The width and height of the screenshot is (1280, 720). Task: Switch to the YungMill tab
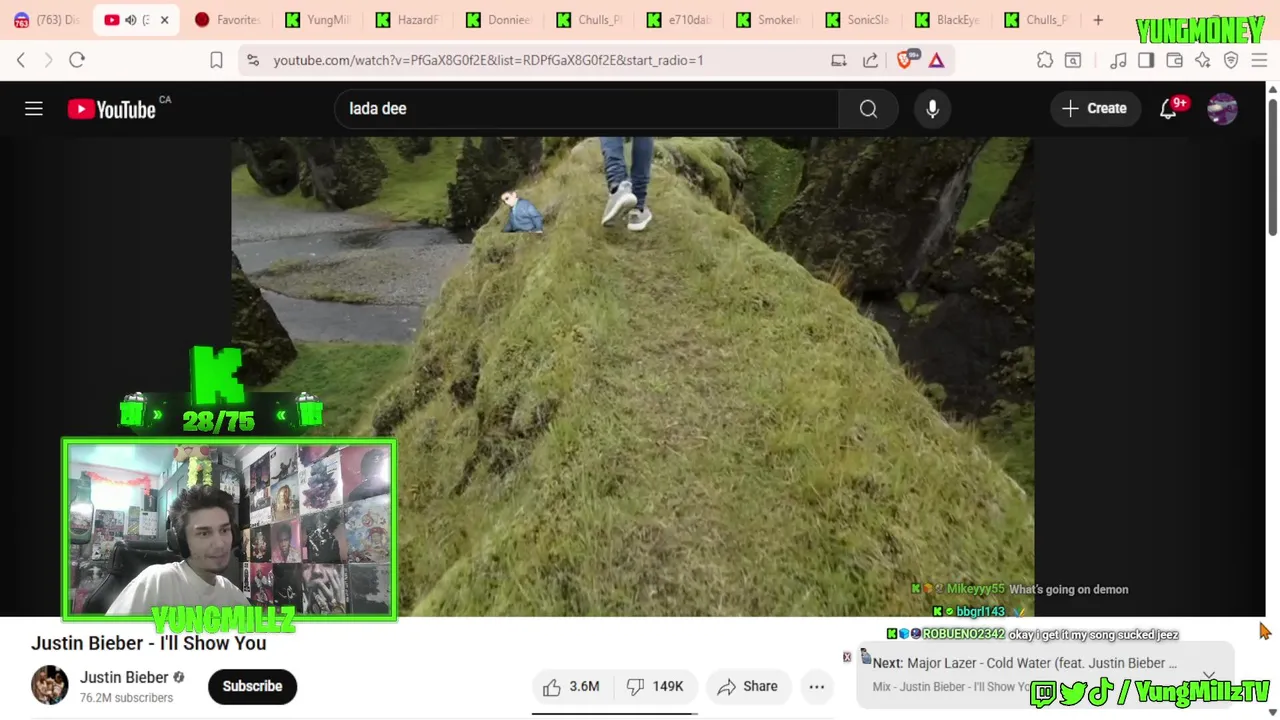(318, 20)
